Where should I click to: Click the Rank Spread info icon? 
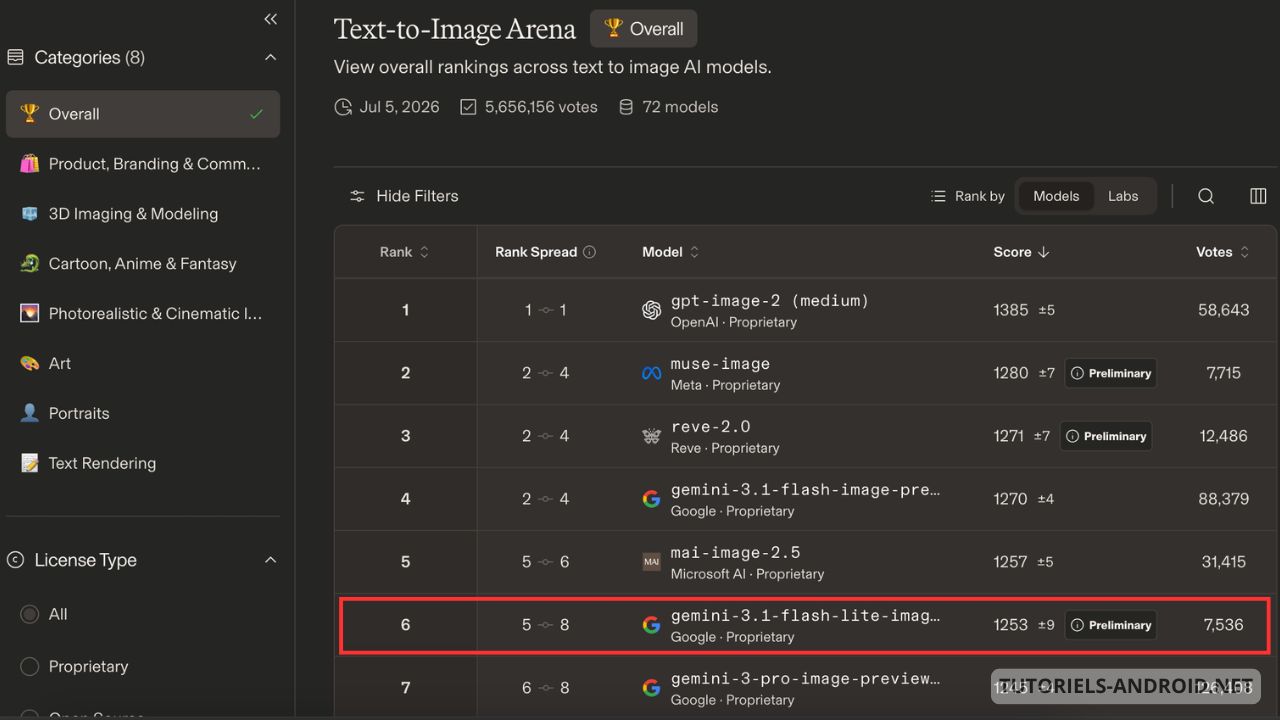589,252
